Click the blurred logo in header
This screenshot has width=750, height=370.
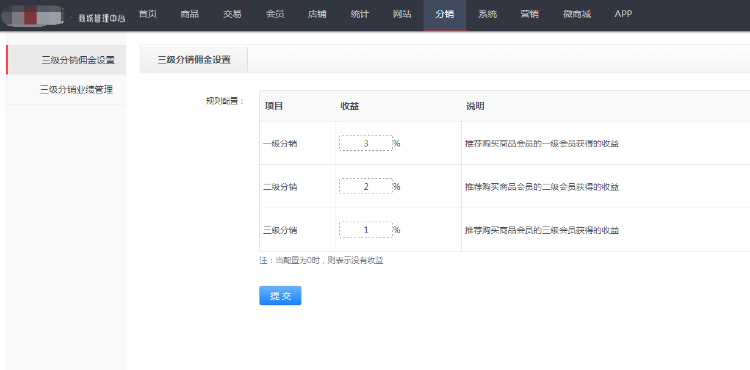point(32,16)
